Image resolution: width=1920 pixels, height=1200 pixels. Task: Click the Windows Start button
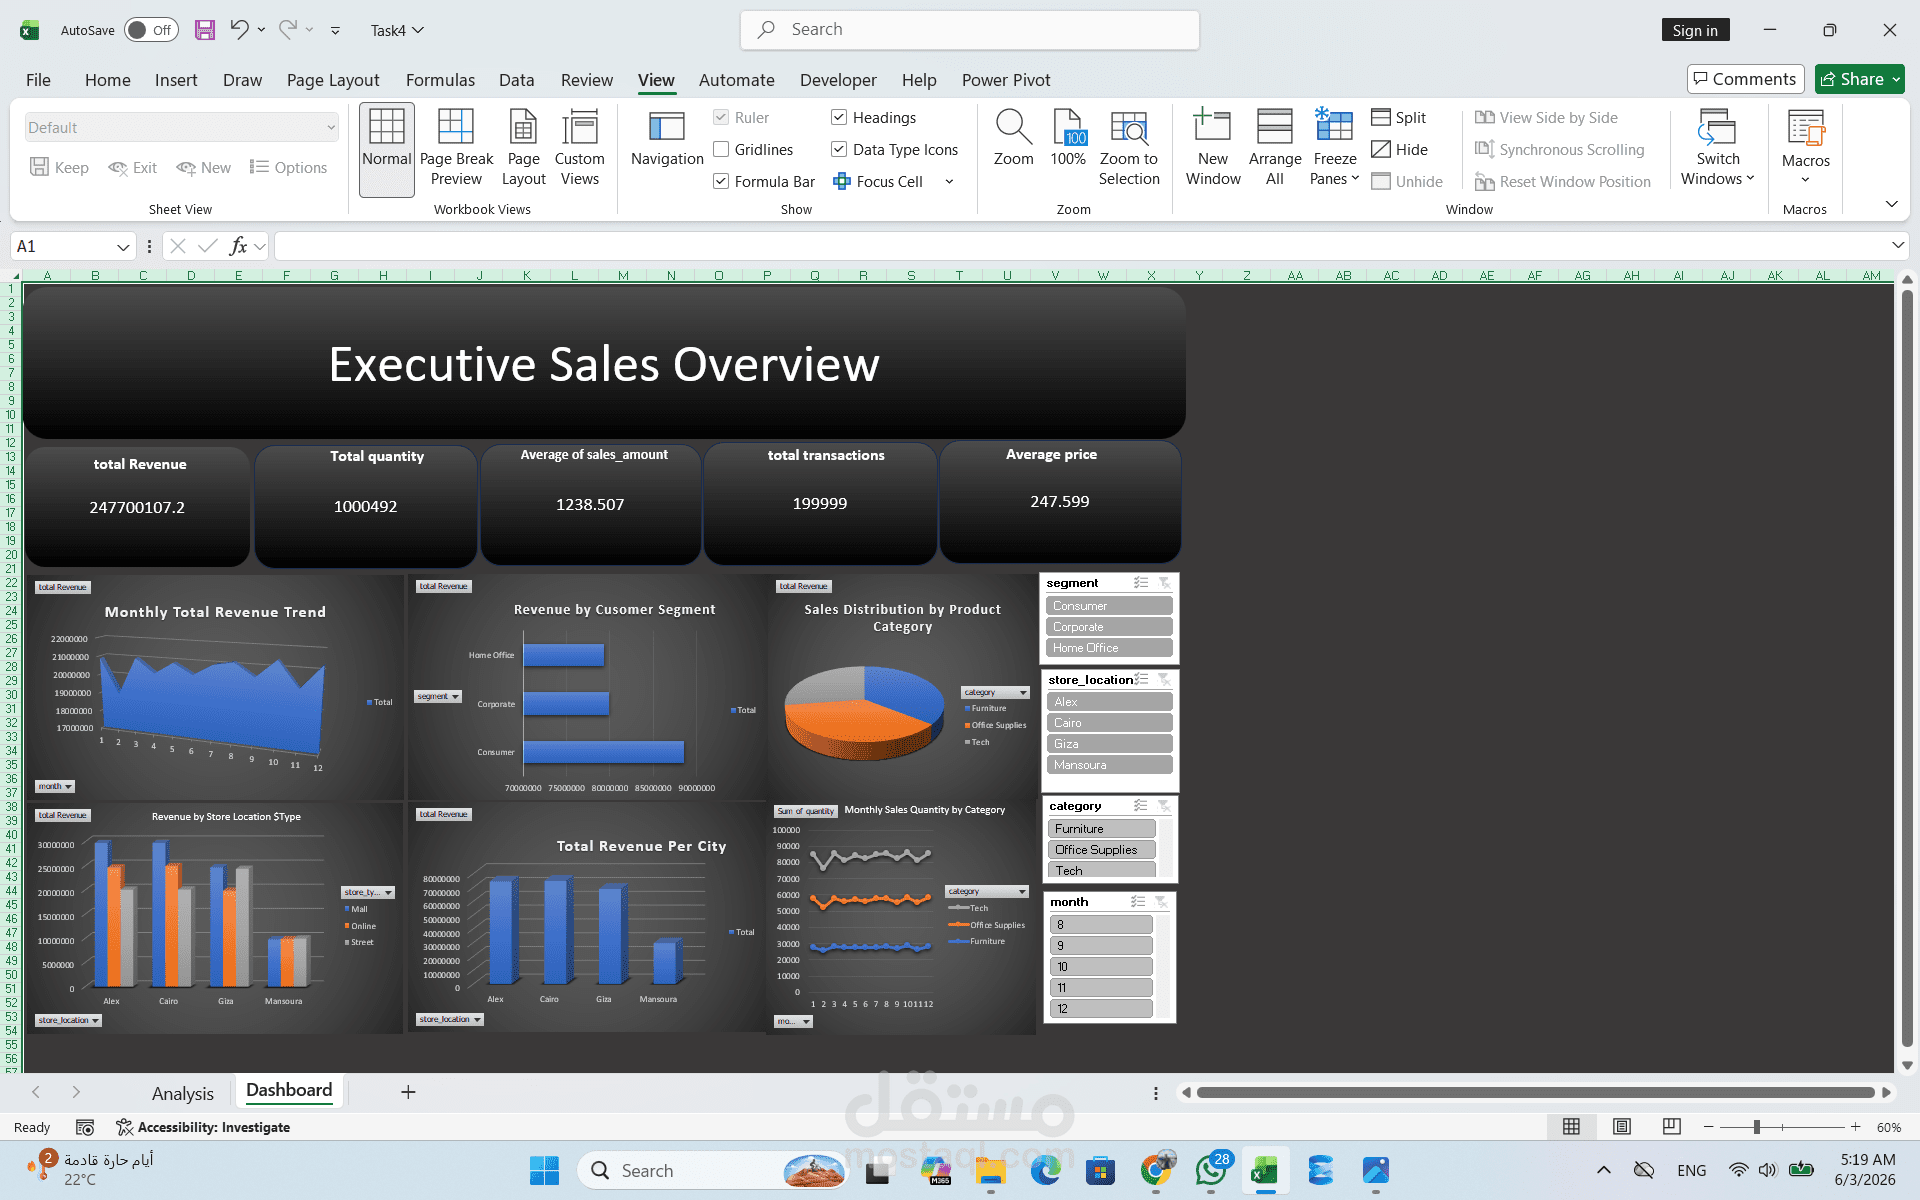[x=544, y=1170]
